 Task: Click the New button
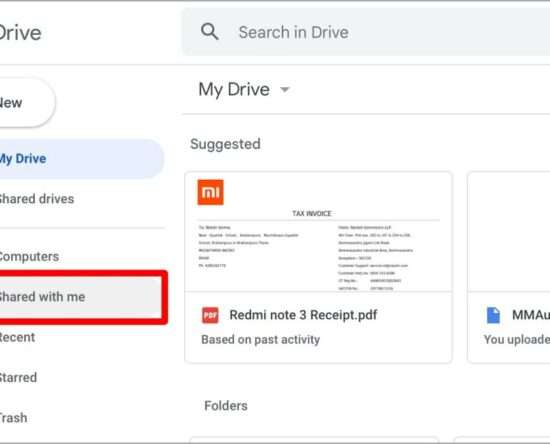pos(25,103)
